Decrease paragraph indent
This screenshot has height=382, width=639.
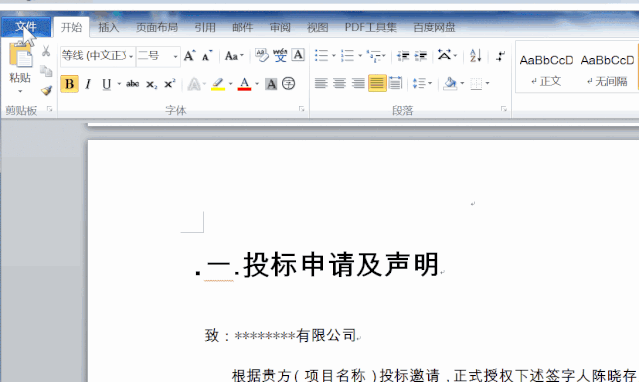click(403, 56)
